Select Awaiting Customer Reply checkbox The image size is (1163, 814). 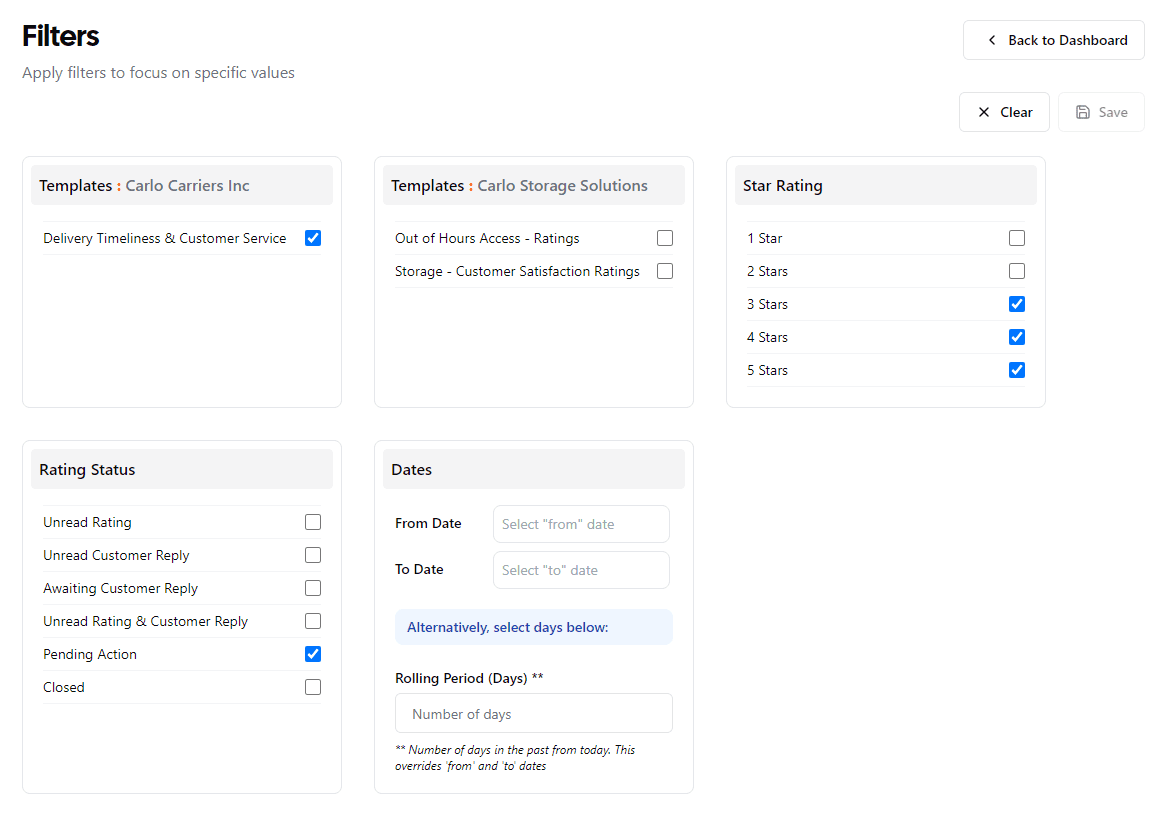pyautogui.click(x=313, y=588)
